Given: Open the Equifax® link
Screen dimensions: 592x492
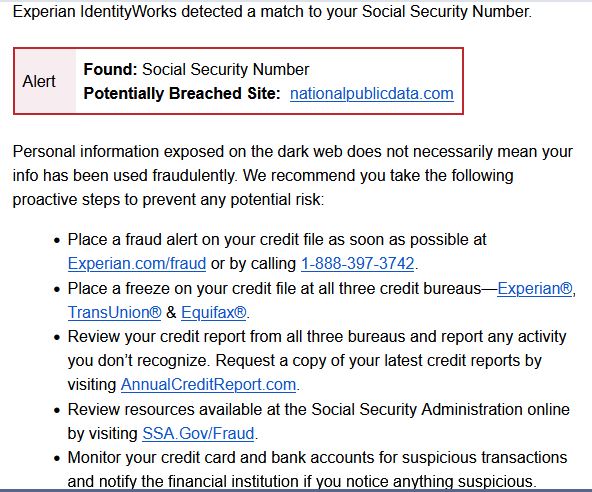Looking at the screenshot, I should 214,312.
